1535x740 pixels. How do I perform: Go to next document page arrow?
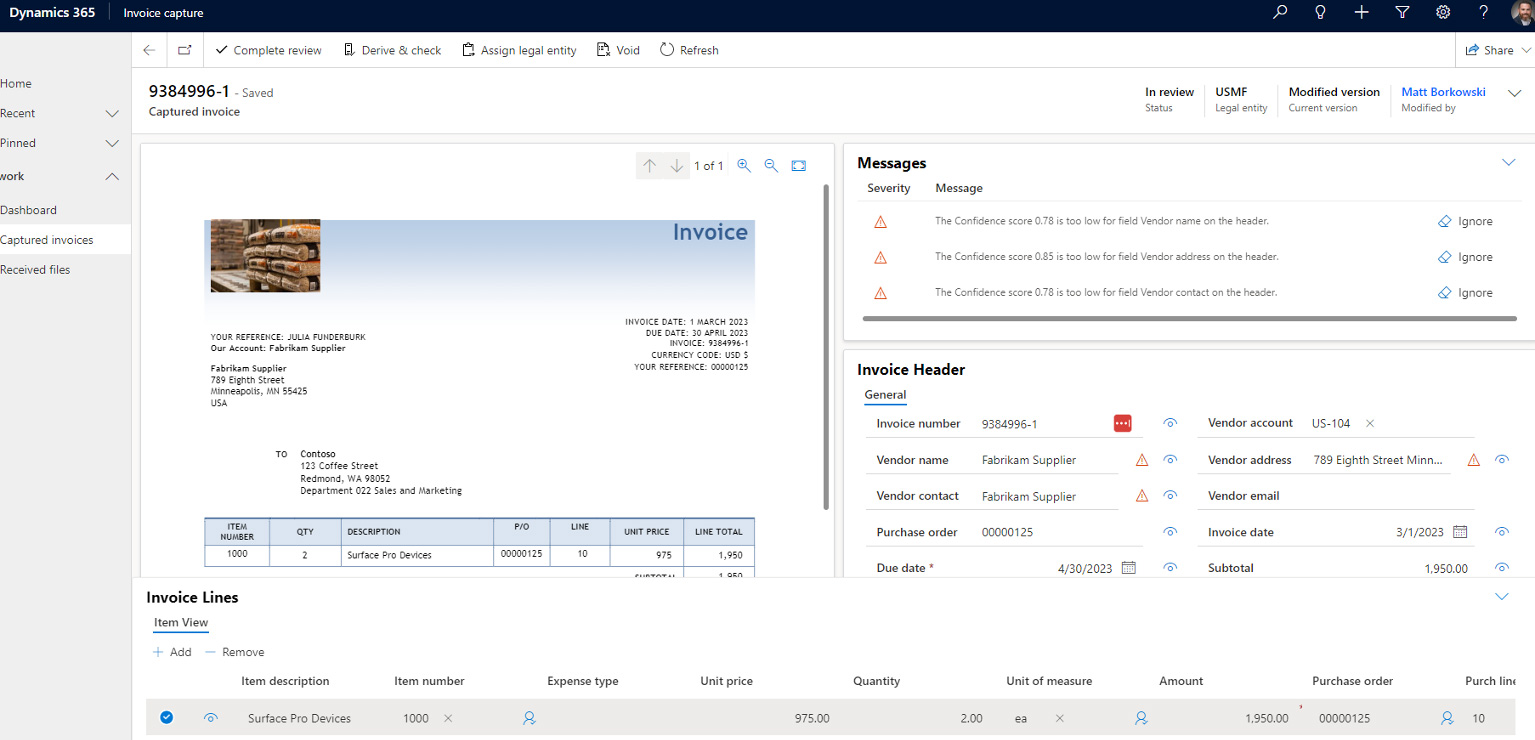point(677,166)
